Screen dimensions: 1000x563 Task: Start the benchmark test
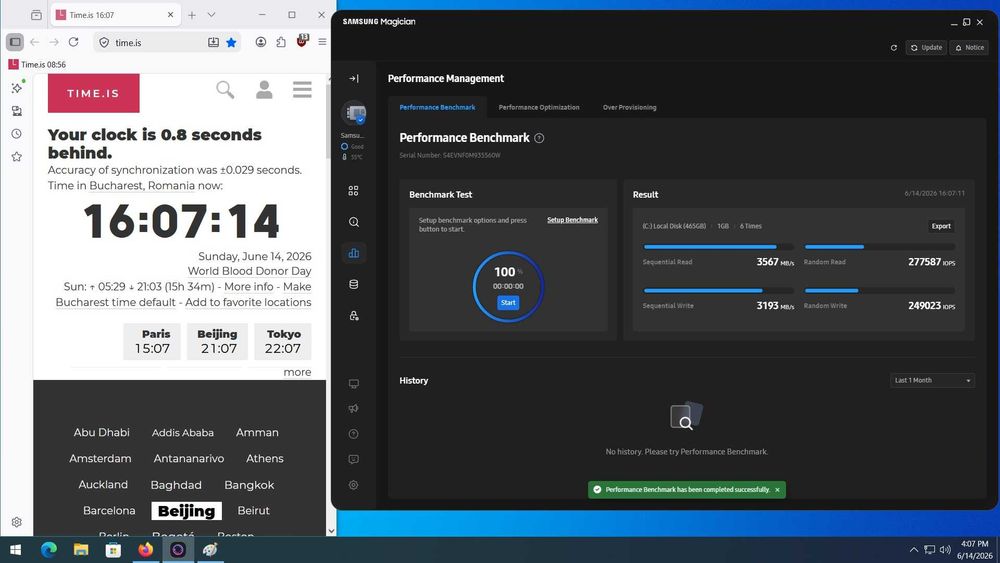pyautogui.click(x=508, y=303)
